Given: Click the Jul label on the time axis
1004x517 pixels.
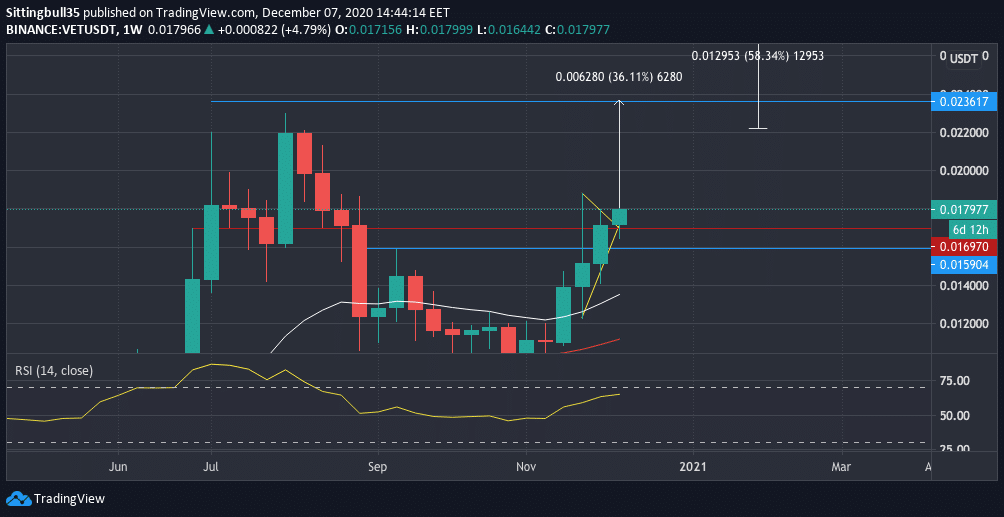Looking at the screenshot, I should [211, 466].
